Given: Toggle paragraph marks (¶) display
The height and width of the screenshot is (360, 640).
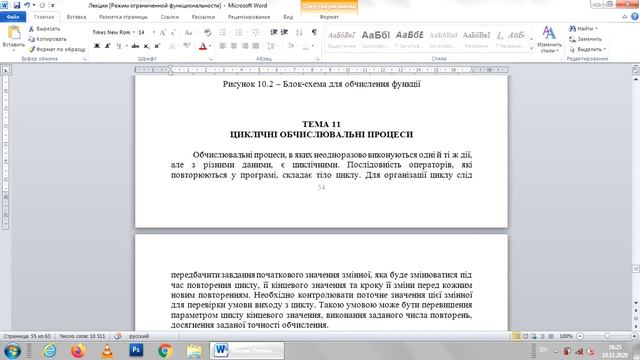Looking at the screenshot, I should coord(314,32).
